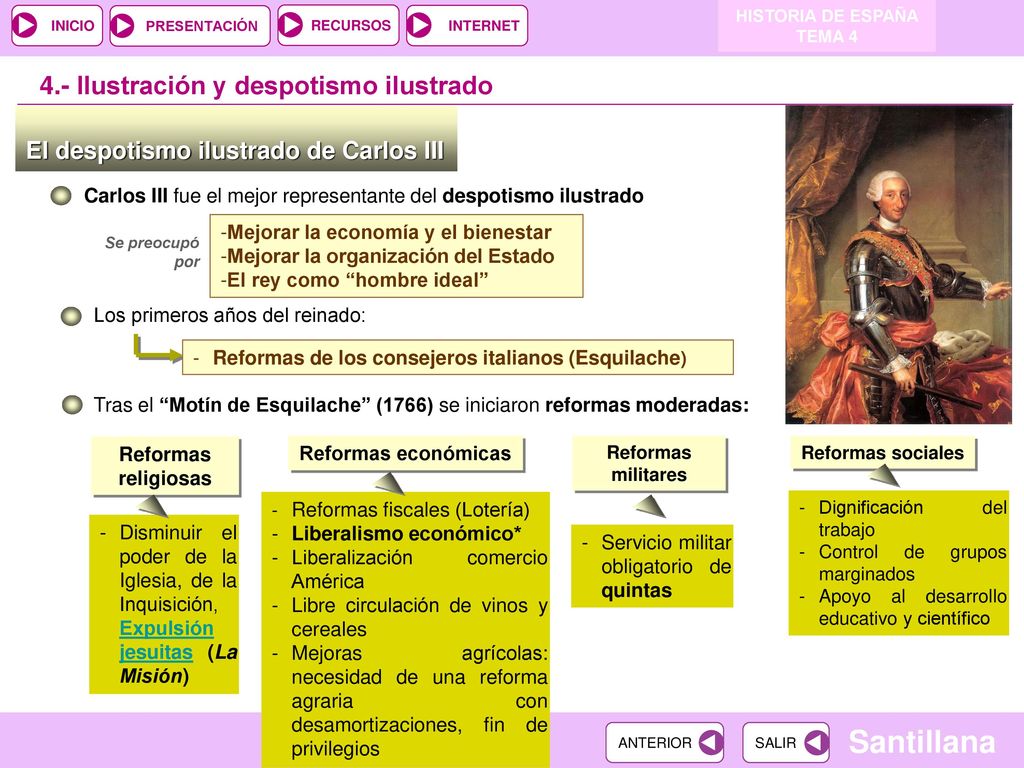Click 'Control de grupos marginados' item
The width and height of the screenshot is (1024, 768).
point(912,563)
